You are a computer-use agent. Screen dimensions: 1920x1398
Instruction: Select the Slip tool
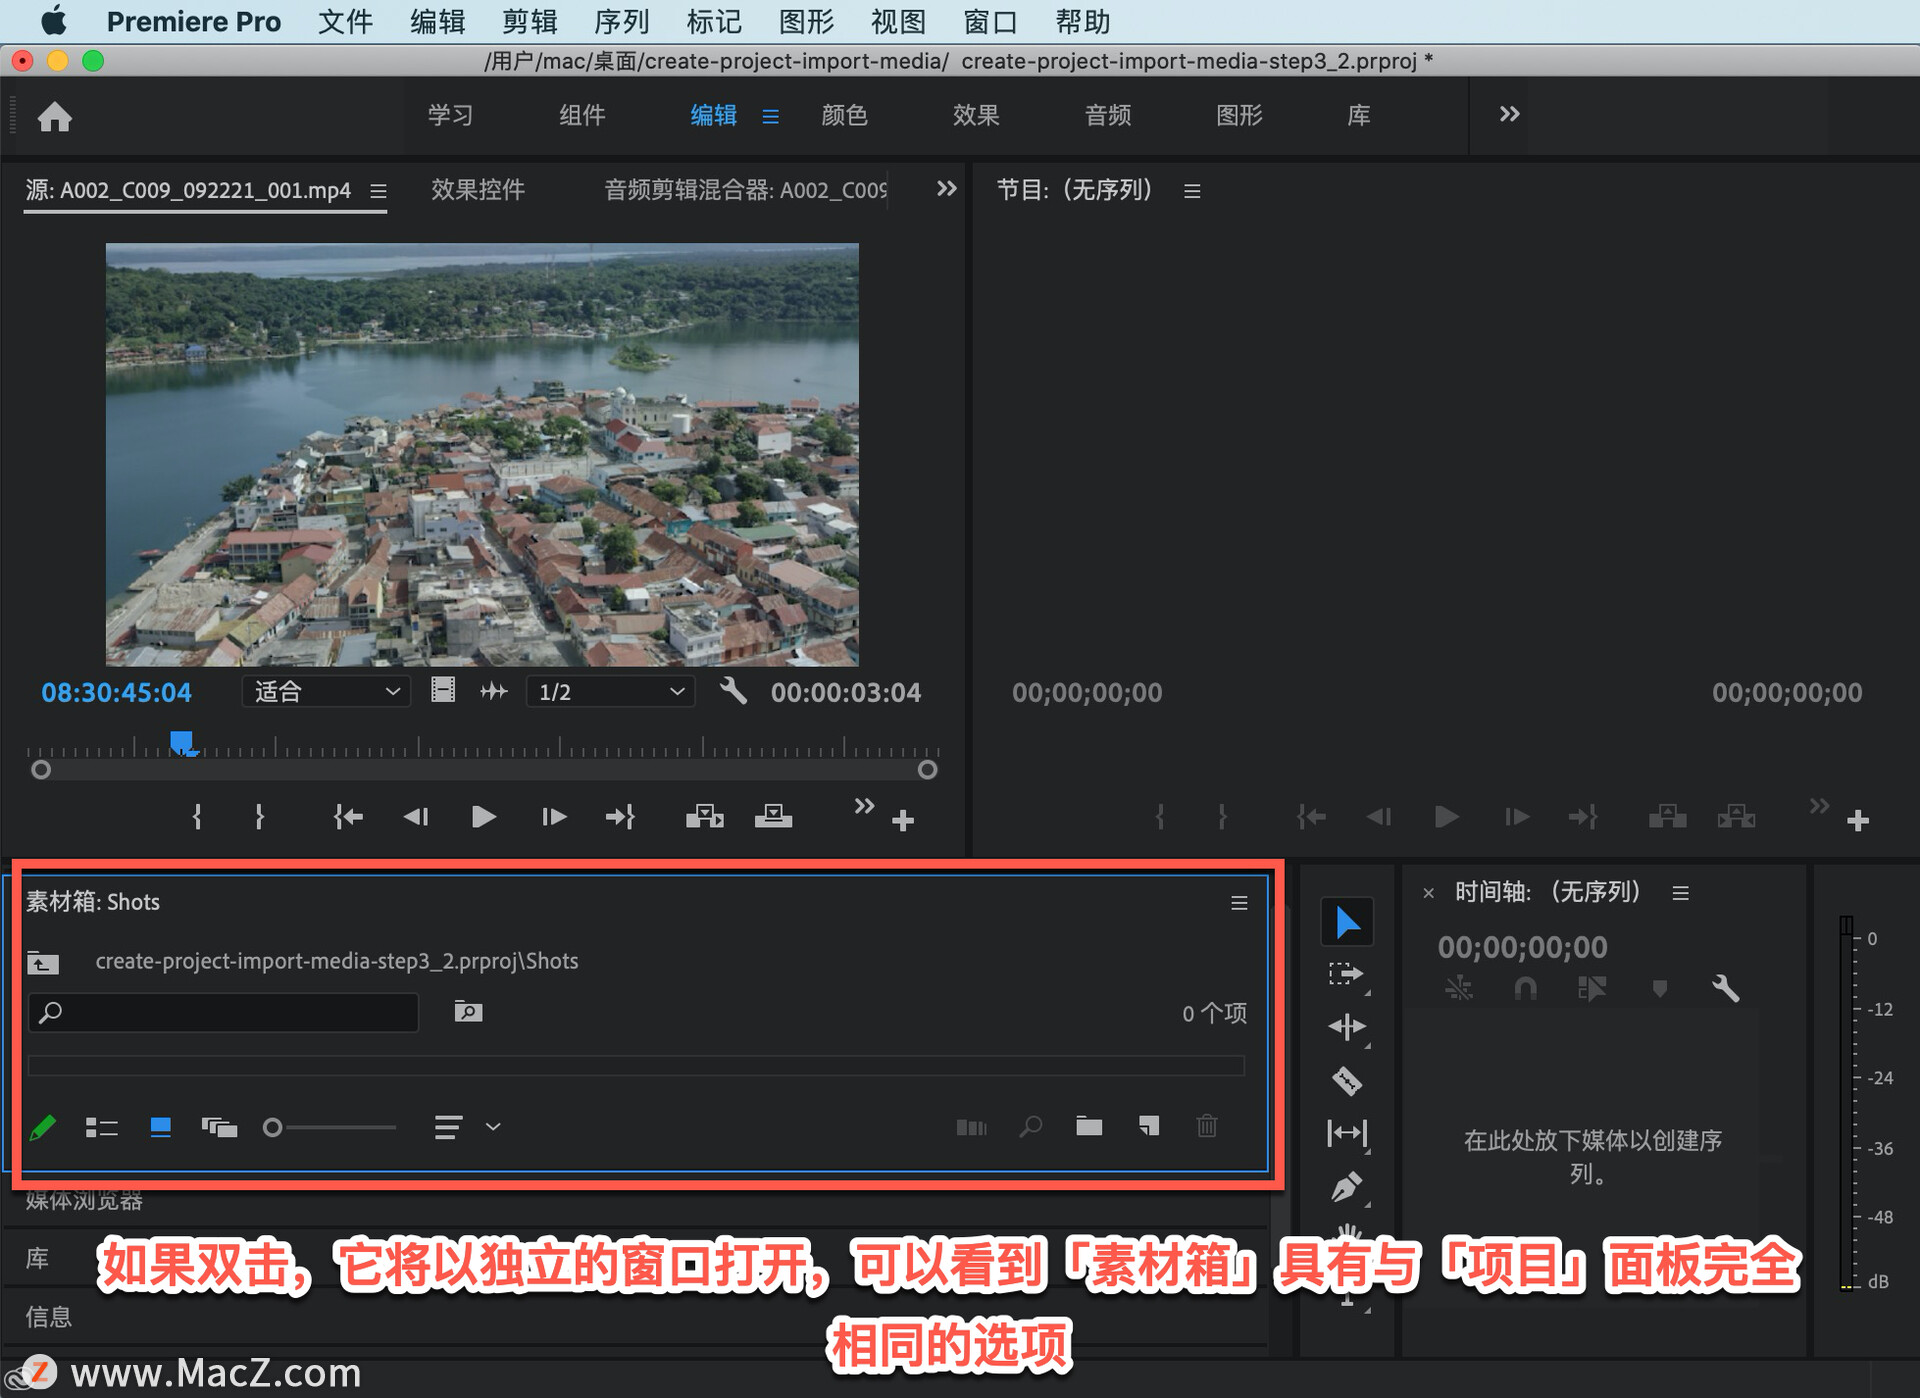pos(1346,1133)
